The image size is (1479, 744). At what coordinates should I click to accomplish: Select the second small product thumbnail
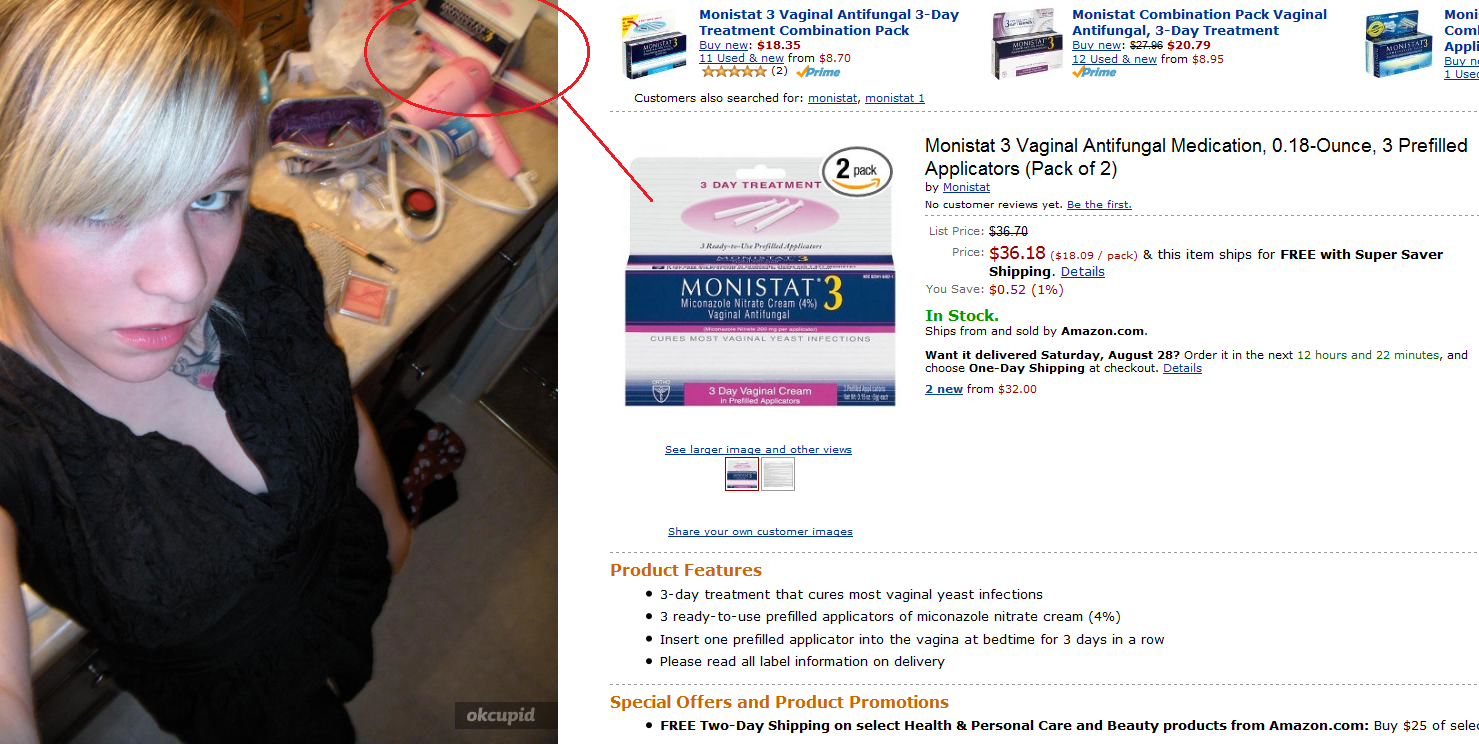click(778, 474)
